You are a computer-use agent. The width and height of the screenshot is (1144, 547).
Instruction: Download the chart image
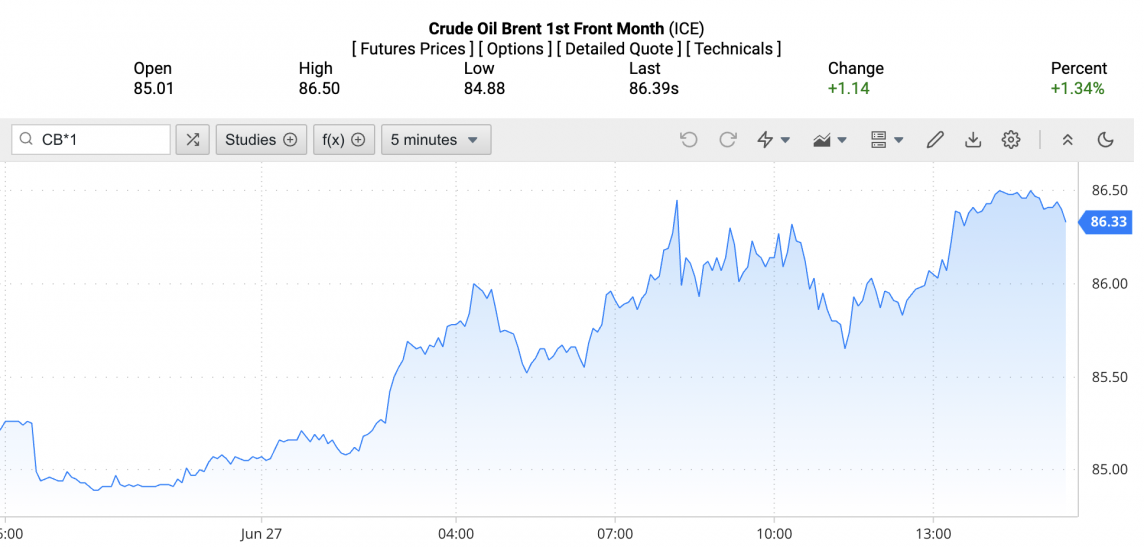click(x=973, y=140)
